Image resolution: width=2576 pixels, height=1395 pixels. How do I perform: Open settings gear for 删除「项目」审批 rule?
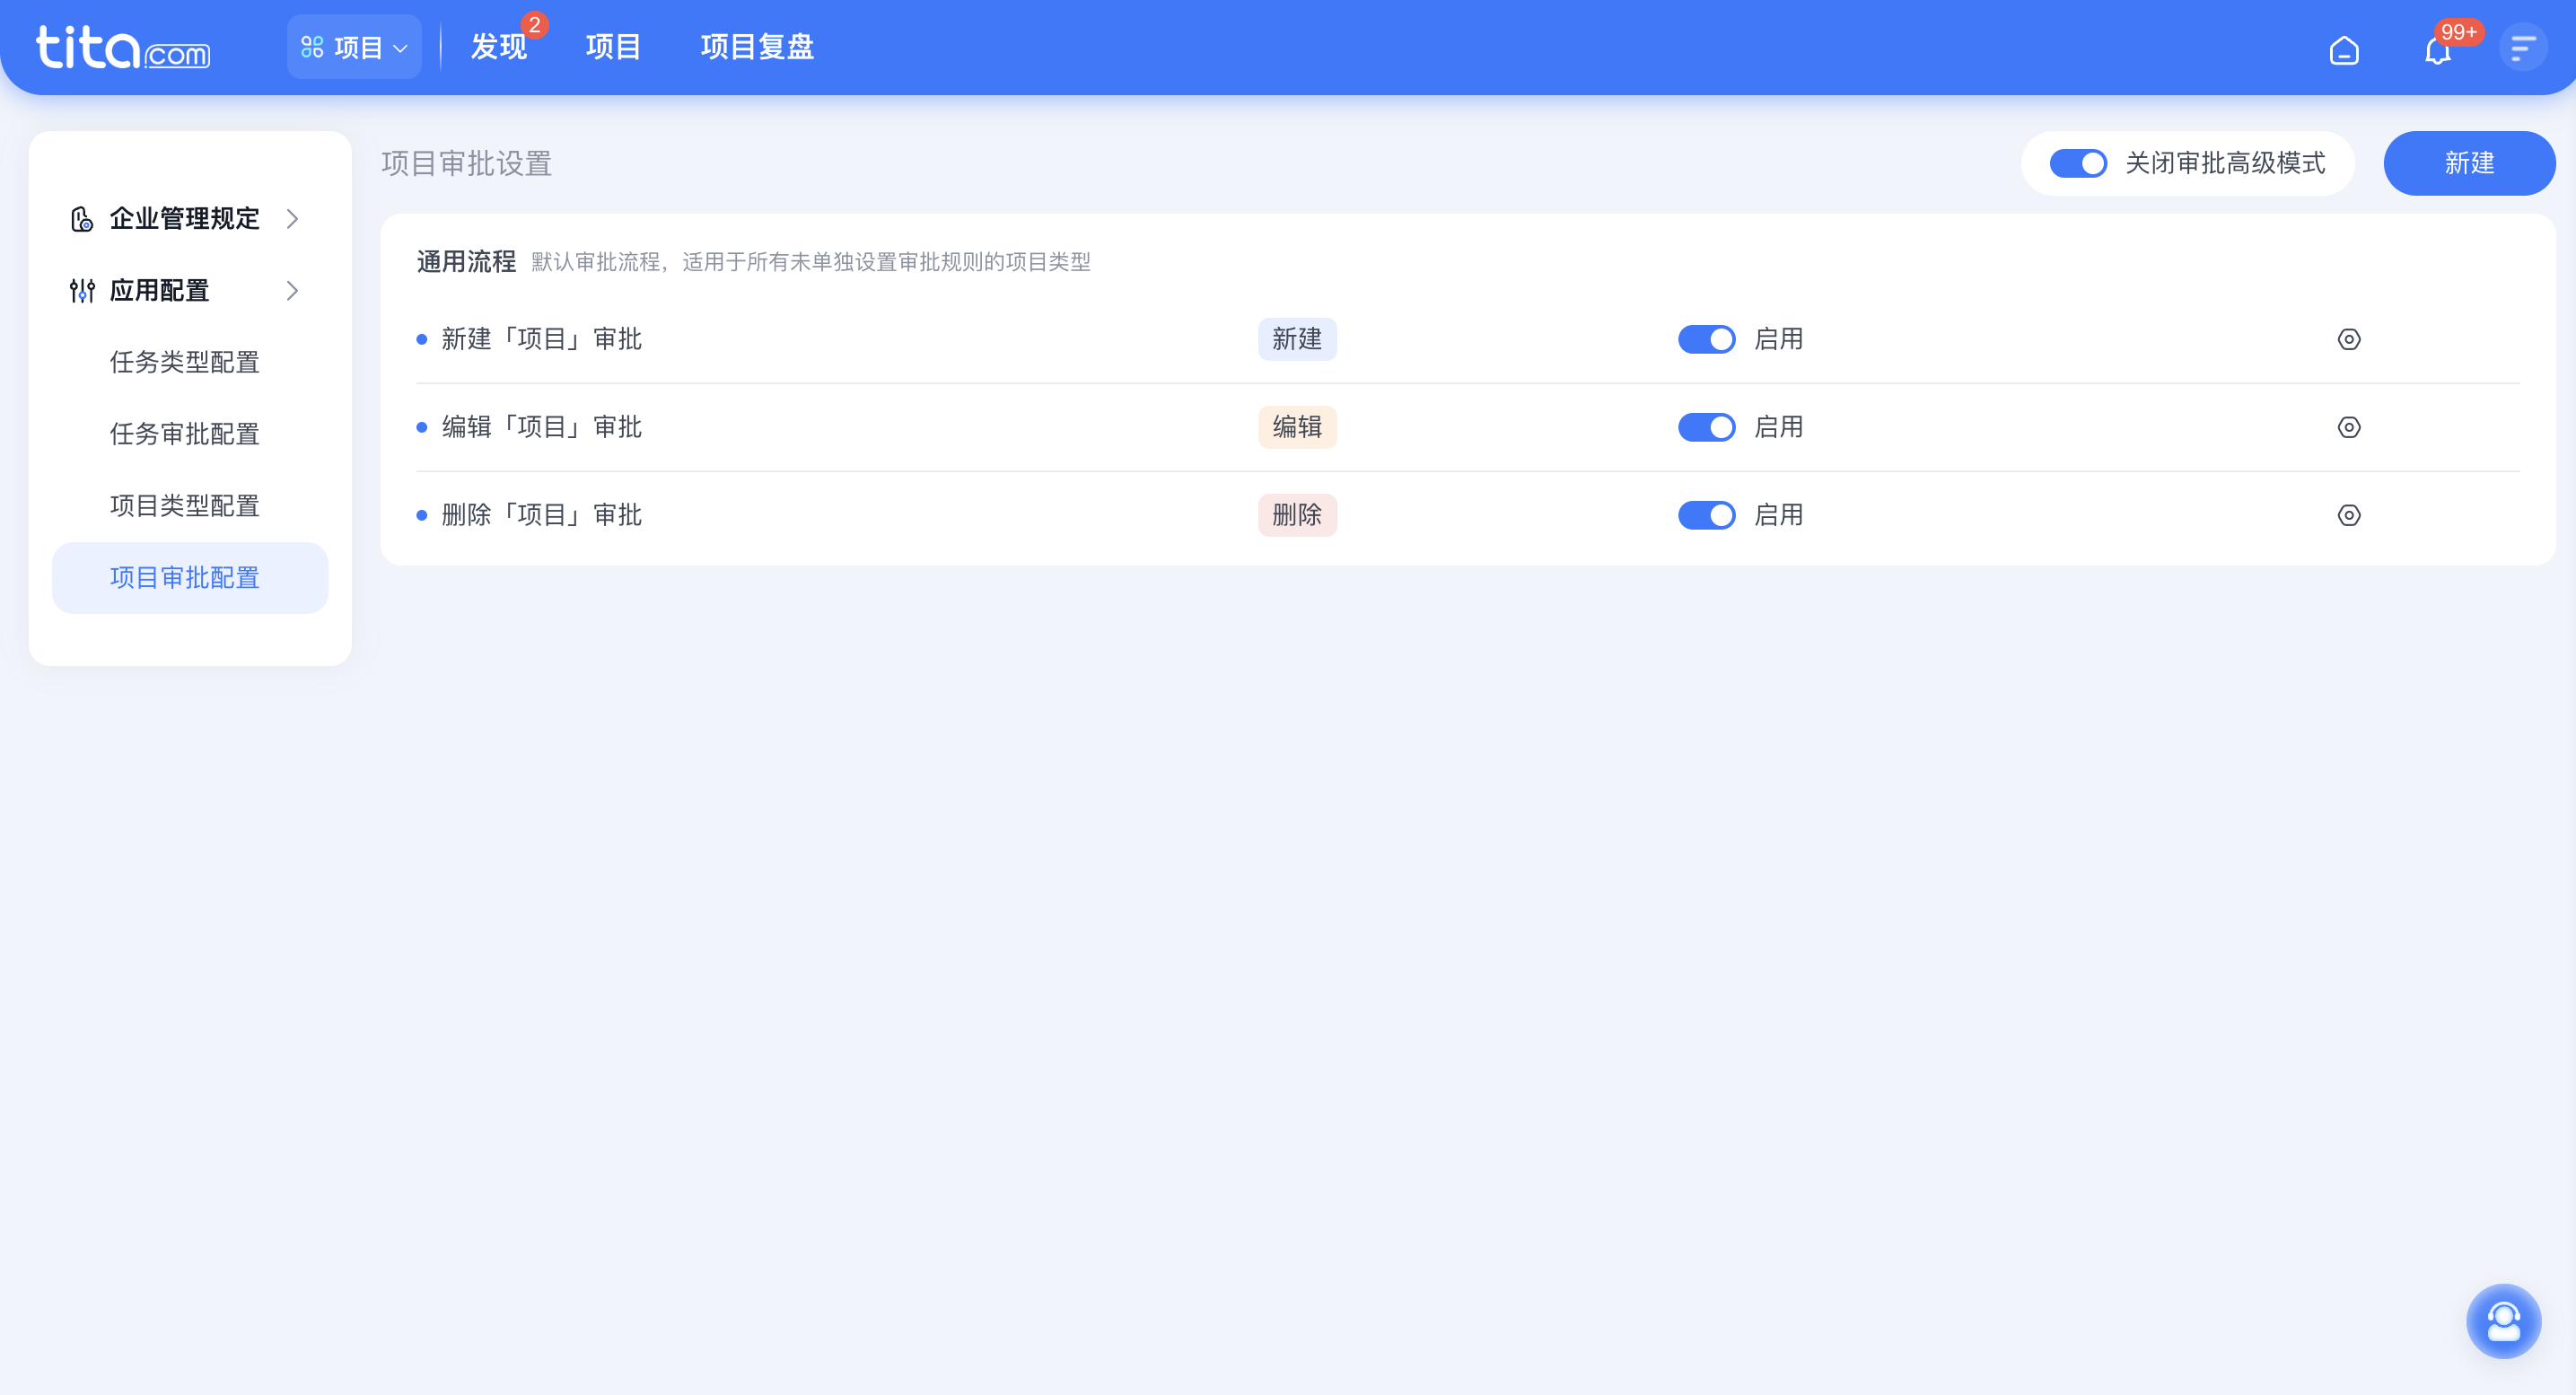[x=2349, y=515]
